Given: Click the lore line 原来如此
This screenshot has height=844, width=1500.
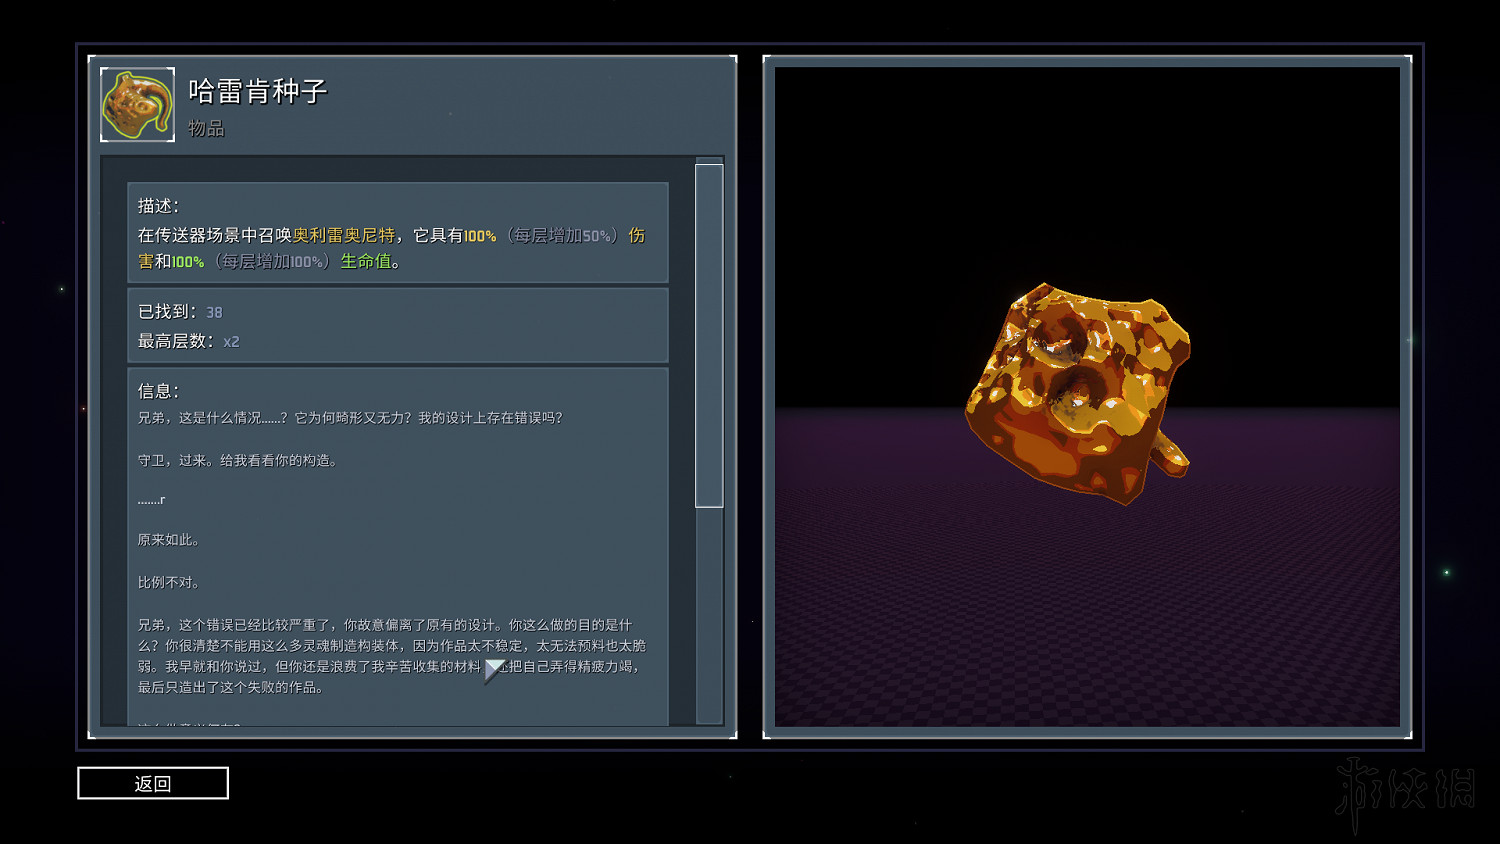Looking at the screenshot, I should (169, 540).
